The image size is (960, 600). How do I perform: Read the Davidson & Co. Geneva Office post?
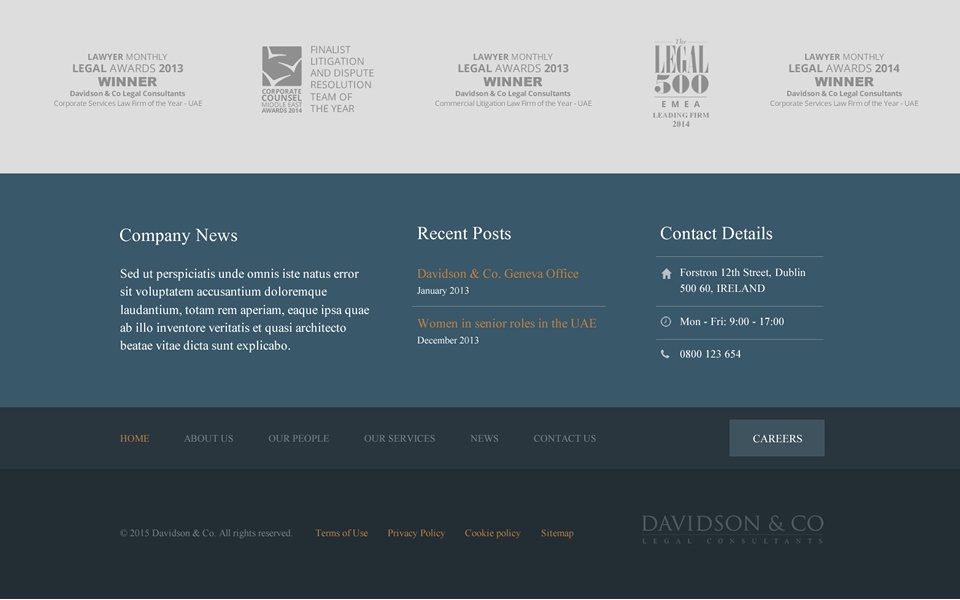[x=497, y=274]
